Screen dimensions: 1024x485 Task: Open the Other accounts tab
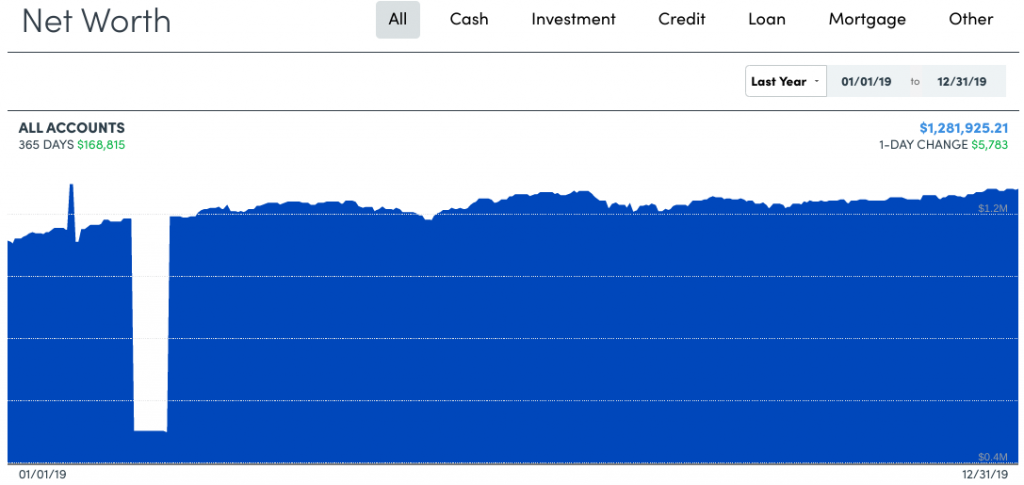(971, 20)
